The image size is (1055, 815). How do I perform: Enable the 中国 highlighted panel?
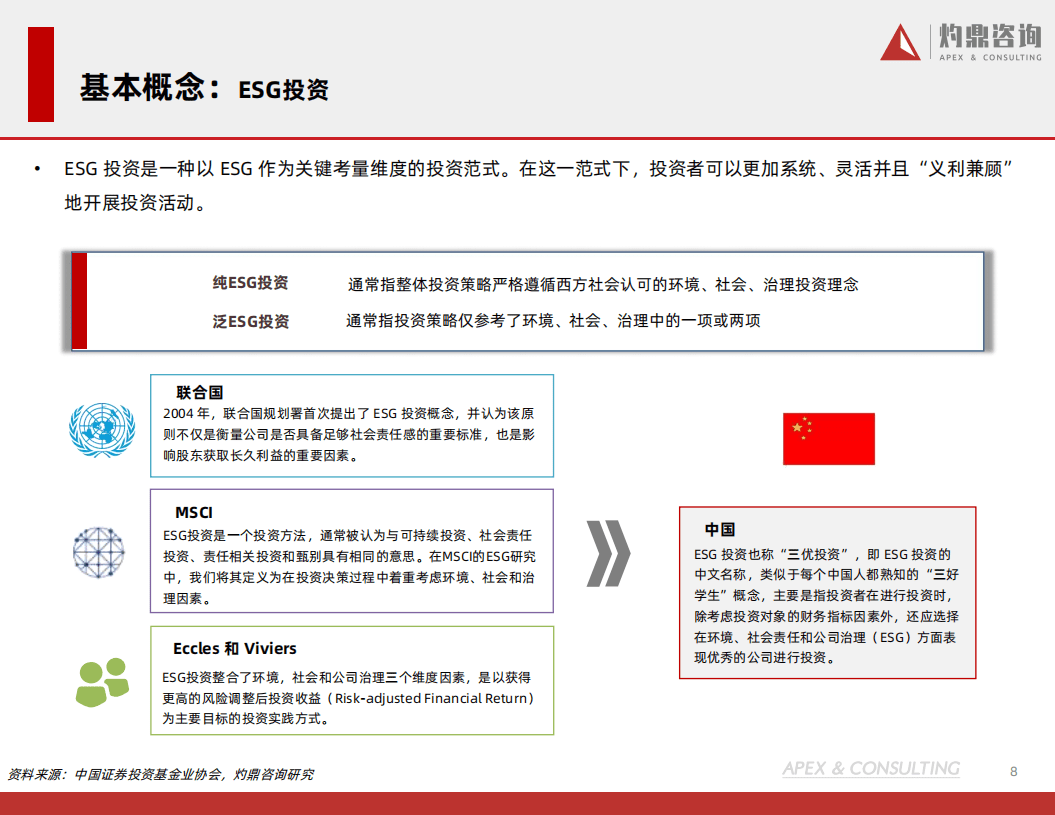click(x=827, y=595)
